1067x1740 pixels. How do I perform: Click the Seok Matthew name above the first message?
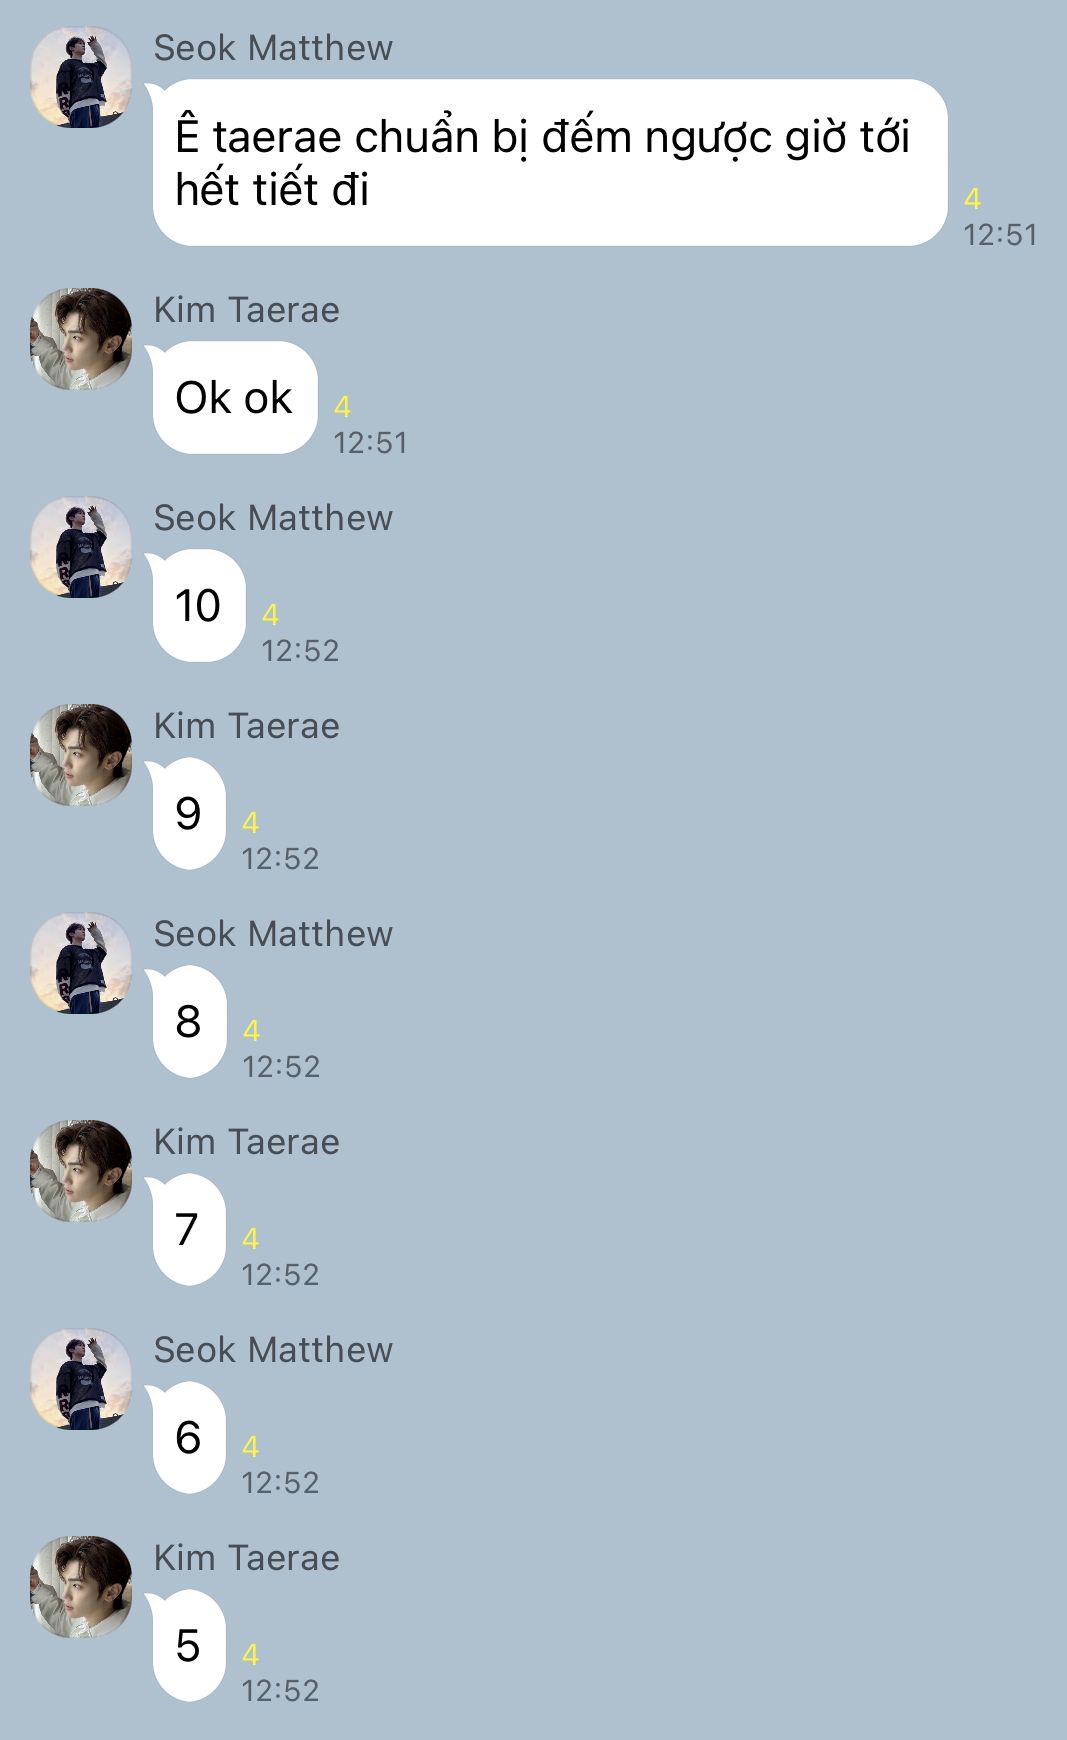click(x=273, y=48)
